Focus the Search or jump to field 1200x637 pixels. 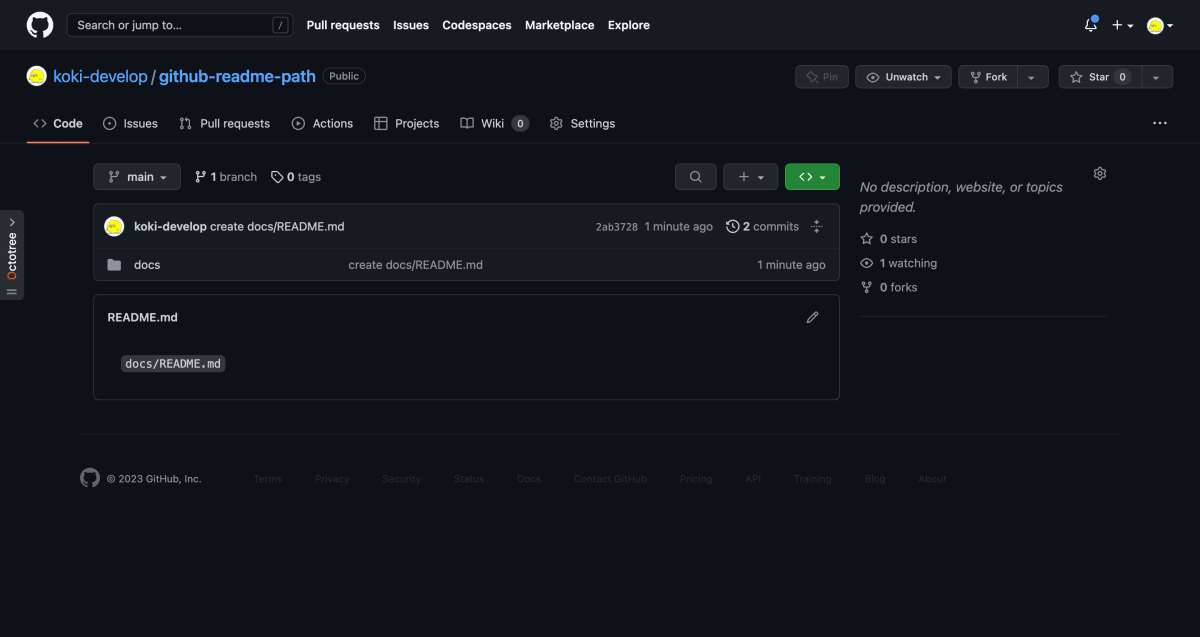[179, 25]
